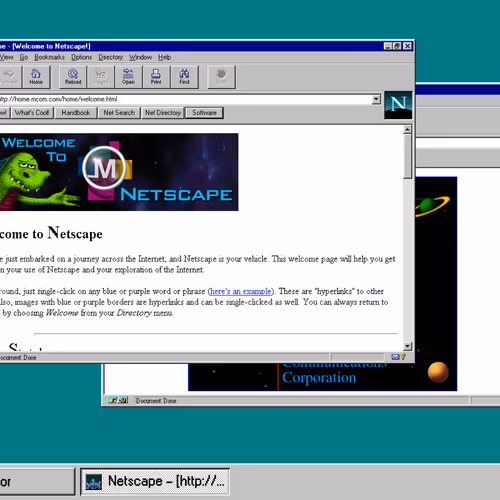Open the Options menu
The image size is (500, 500).
coord(81,57)
